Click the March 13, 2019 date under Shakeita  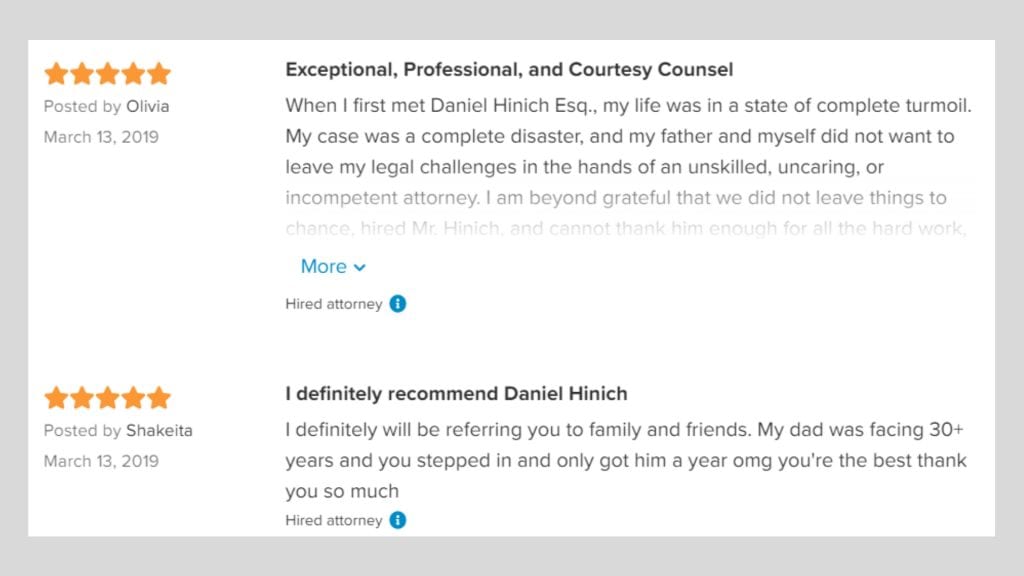[101, 461]
